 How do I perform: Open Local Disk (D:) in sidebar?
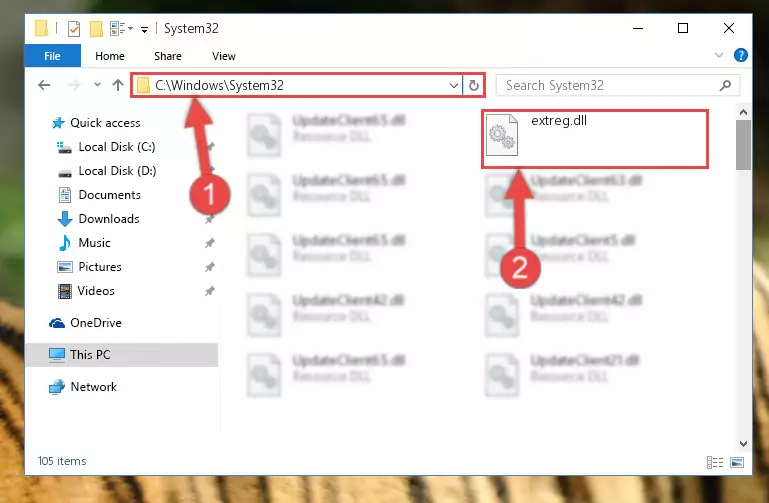[117, 171]
